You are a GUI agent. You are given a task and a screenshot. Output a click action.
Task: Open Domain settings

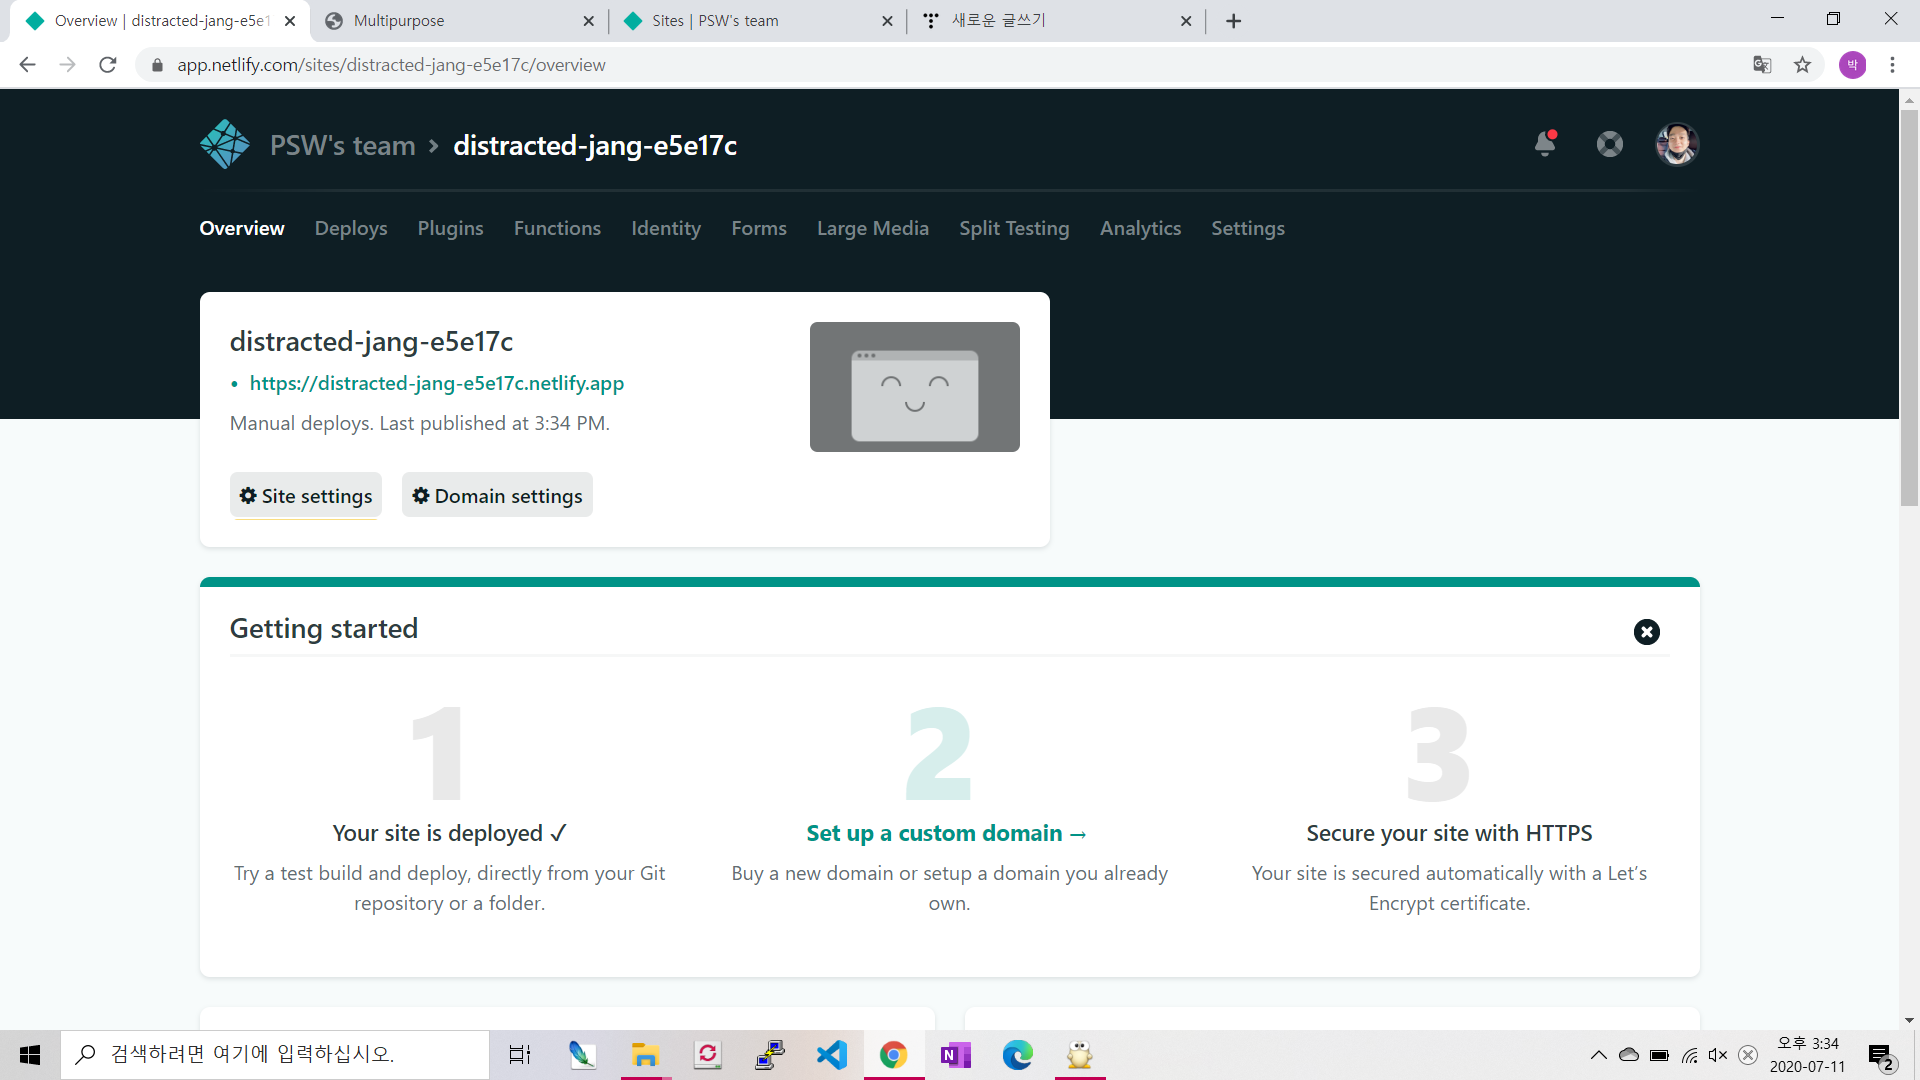pyautogui.click(x=497, y=496)
